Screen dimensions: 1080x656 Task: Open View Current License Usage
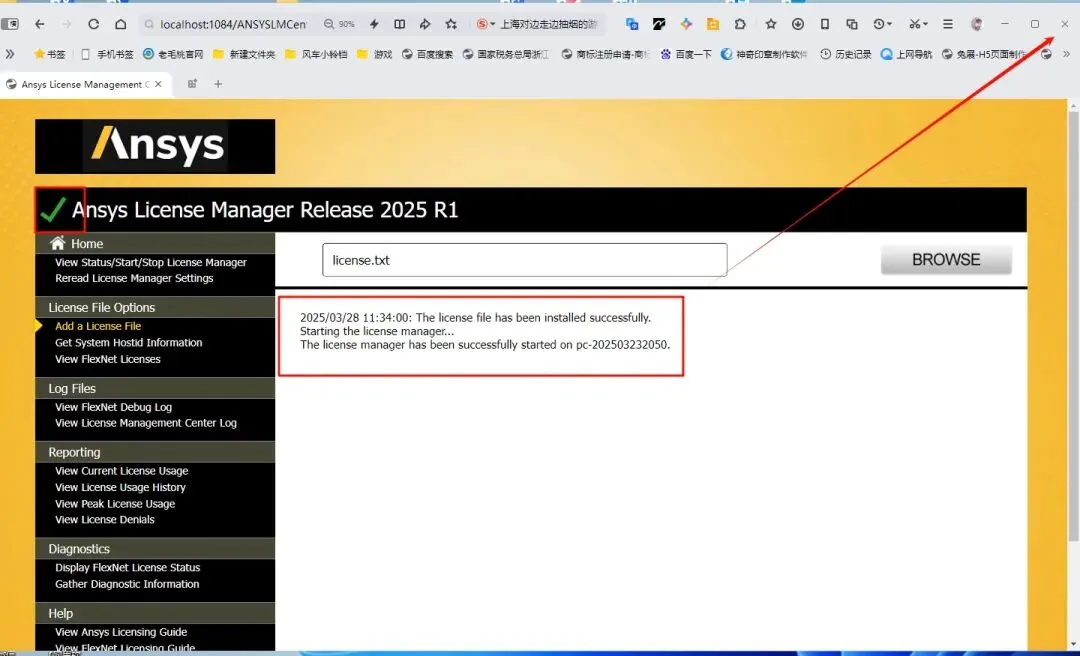(122, 471)
